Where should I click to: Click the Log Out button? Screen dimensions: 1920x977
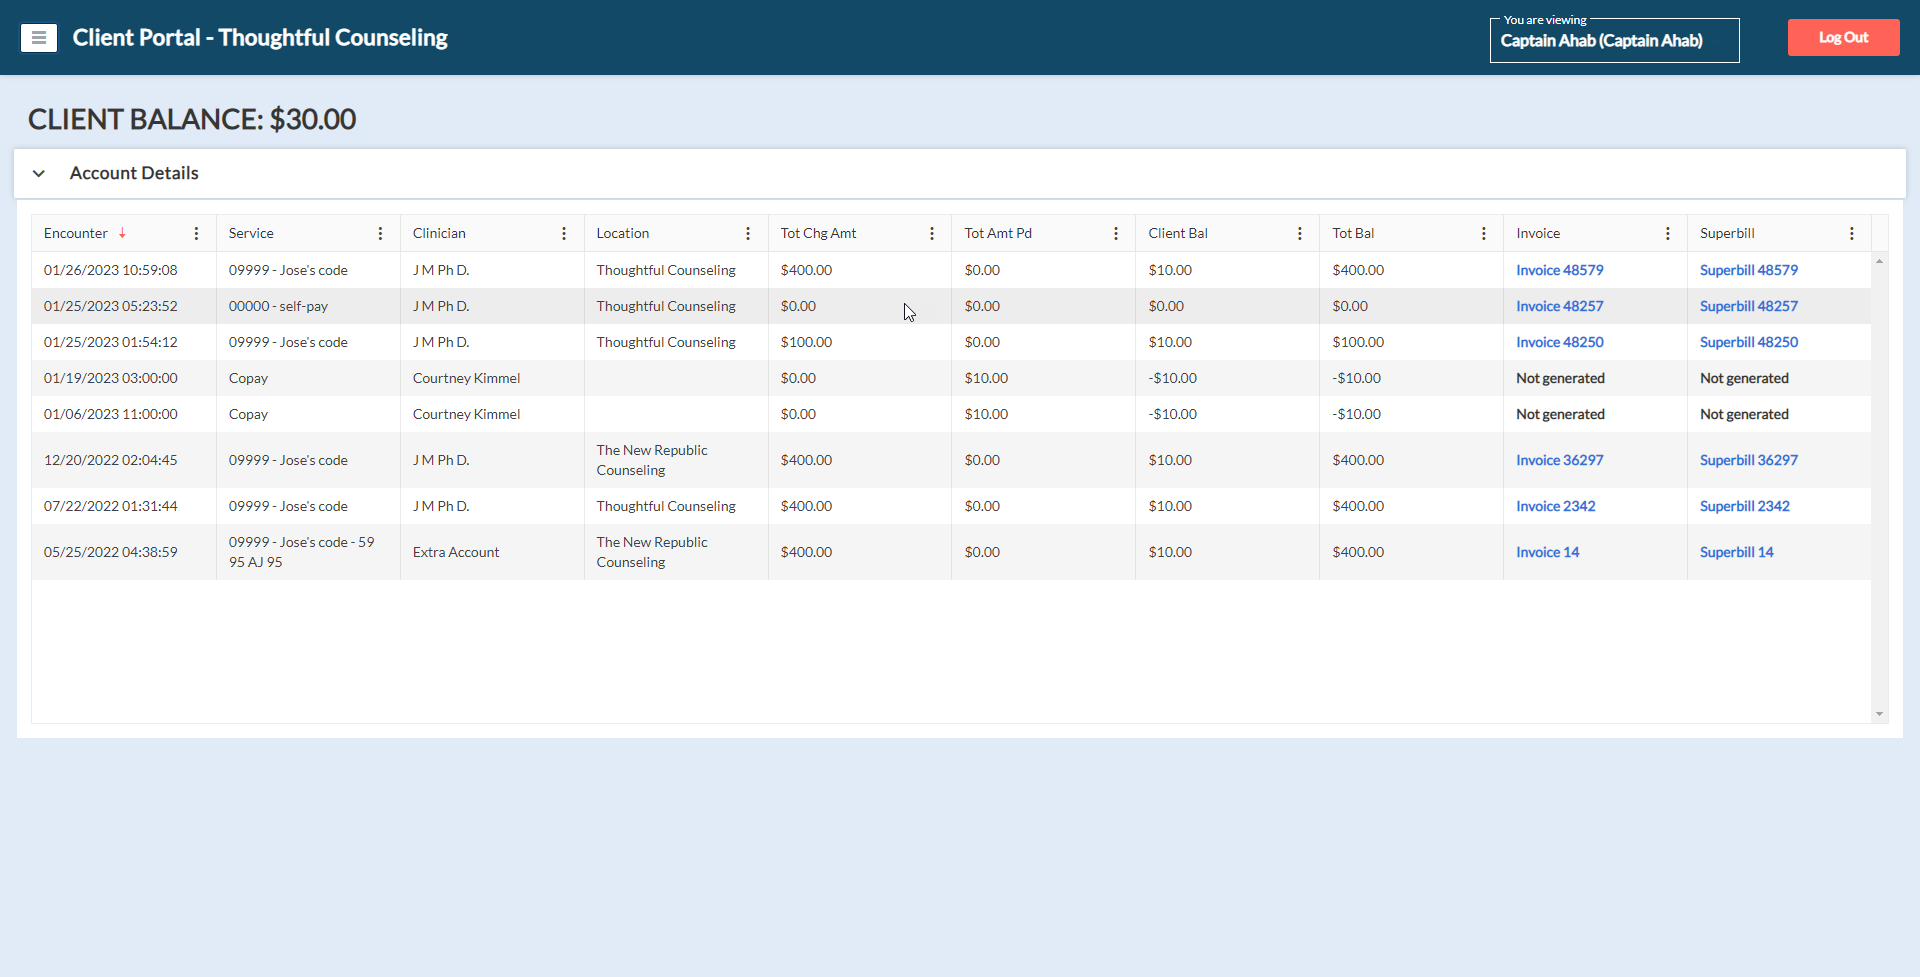[x=1843, y=38]
